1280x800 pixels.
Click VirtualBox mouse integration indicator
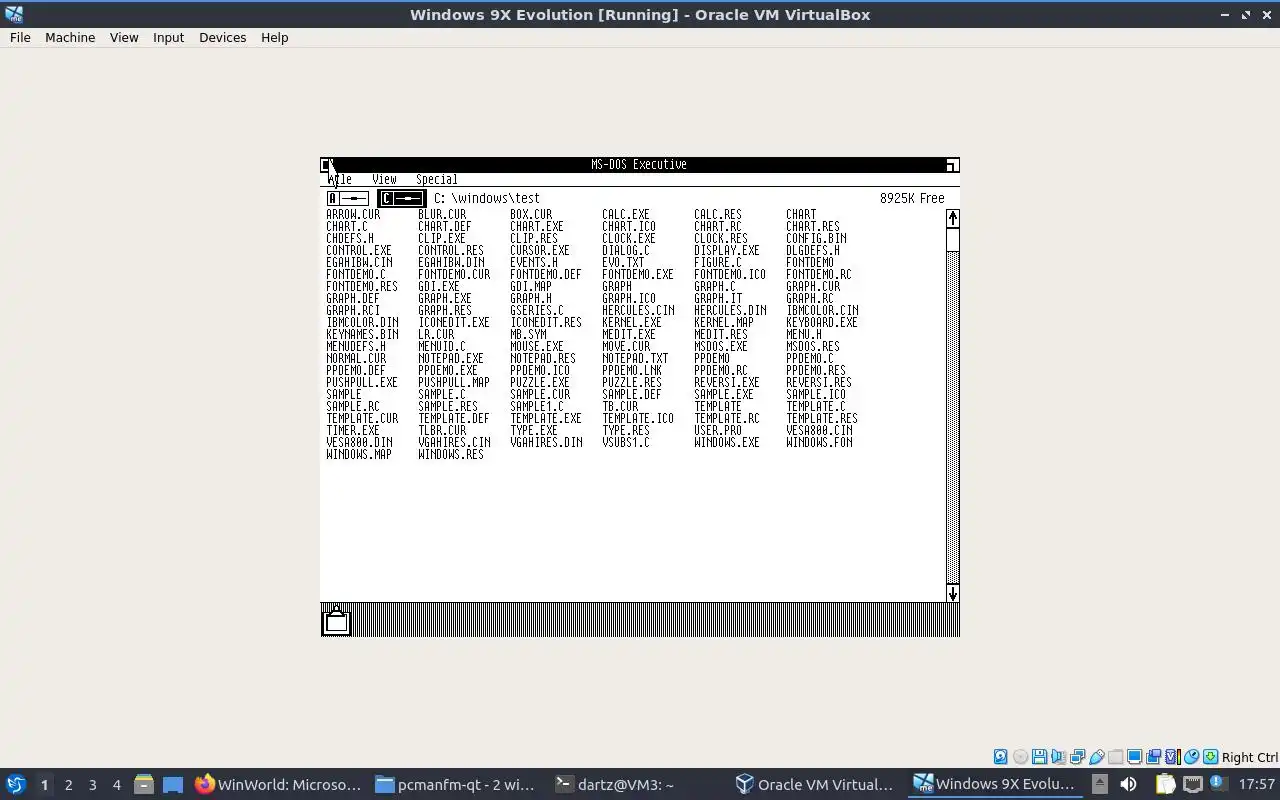click(x=1192, y=757)
